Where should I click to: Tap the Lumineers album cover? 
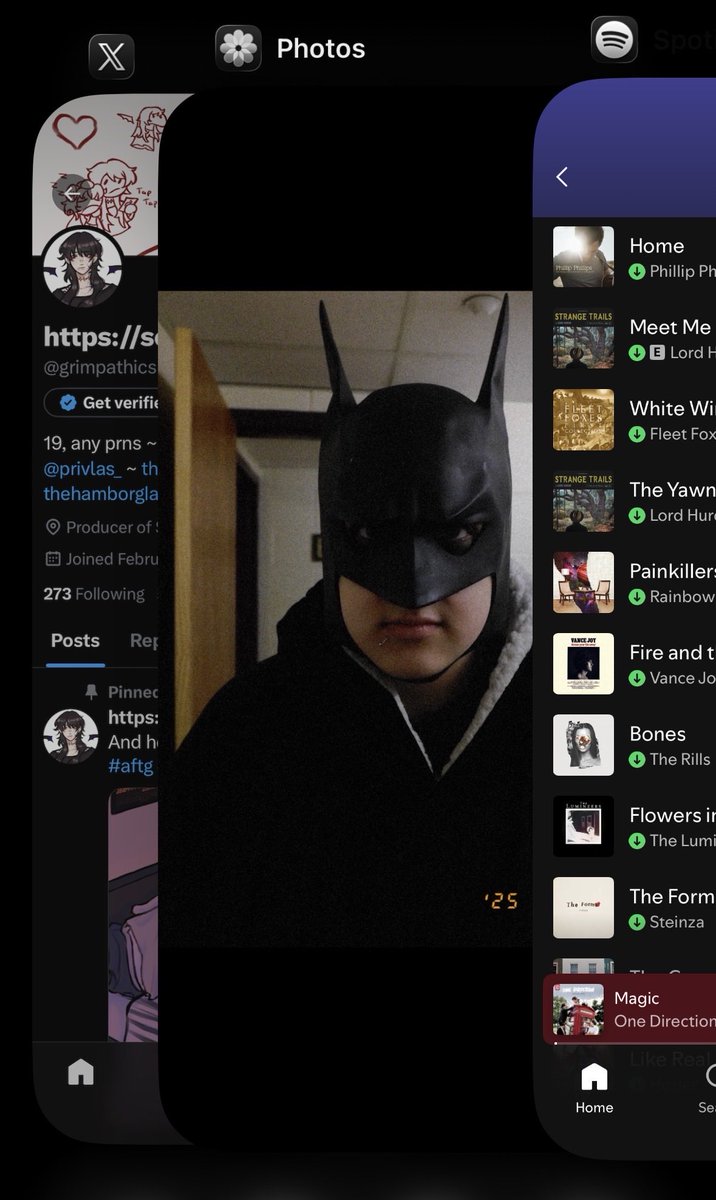[584, 827]
